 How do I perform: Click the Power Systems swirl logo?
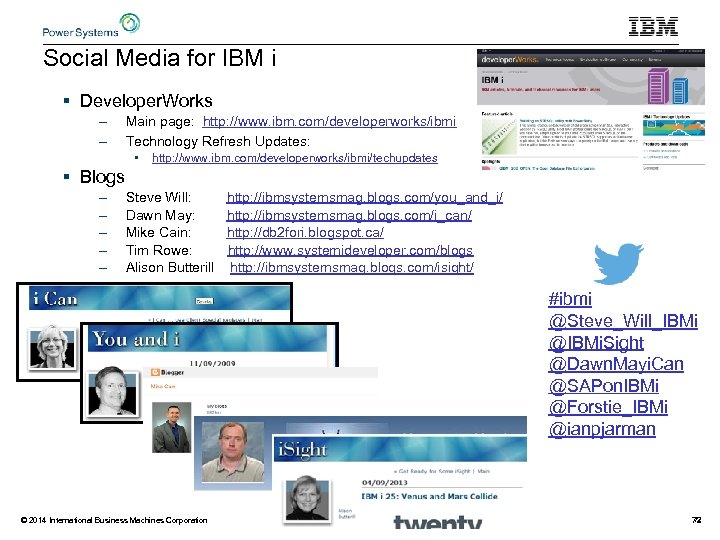129,23
